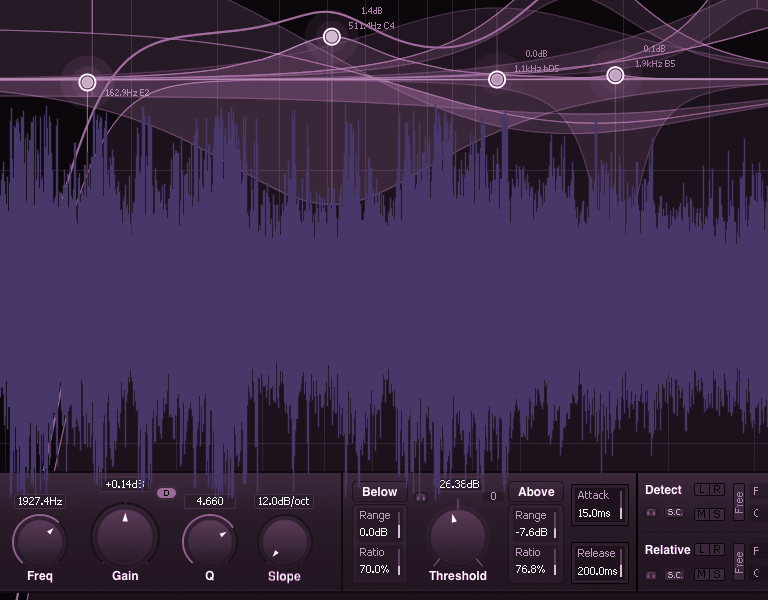Screen dimensions: 768x600
Task: Click the headphones solo icon beside Below
Action: [421, 498]
